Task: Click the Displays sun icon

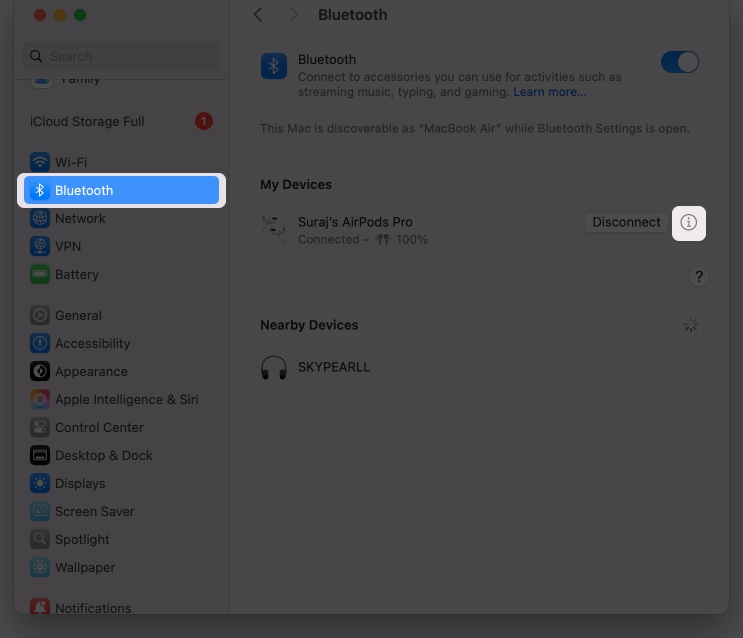Action: pyautogui.click(x=40, y=483)
